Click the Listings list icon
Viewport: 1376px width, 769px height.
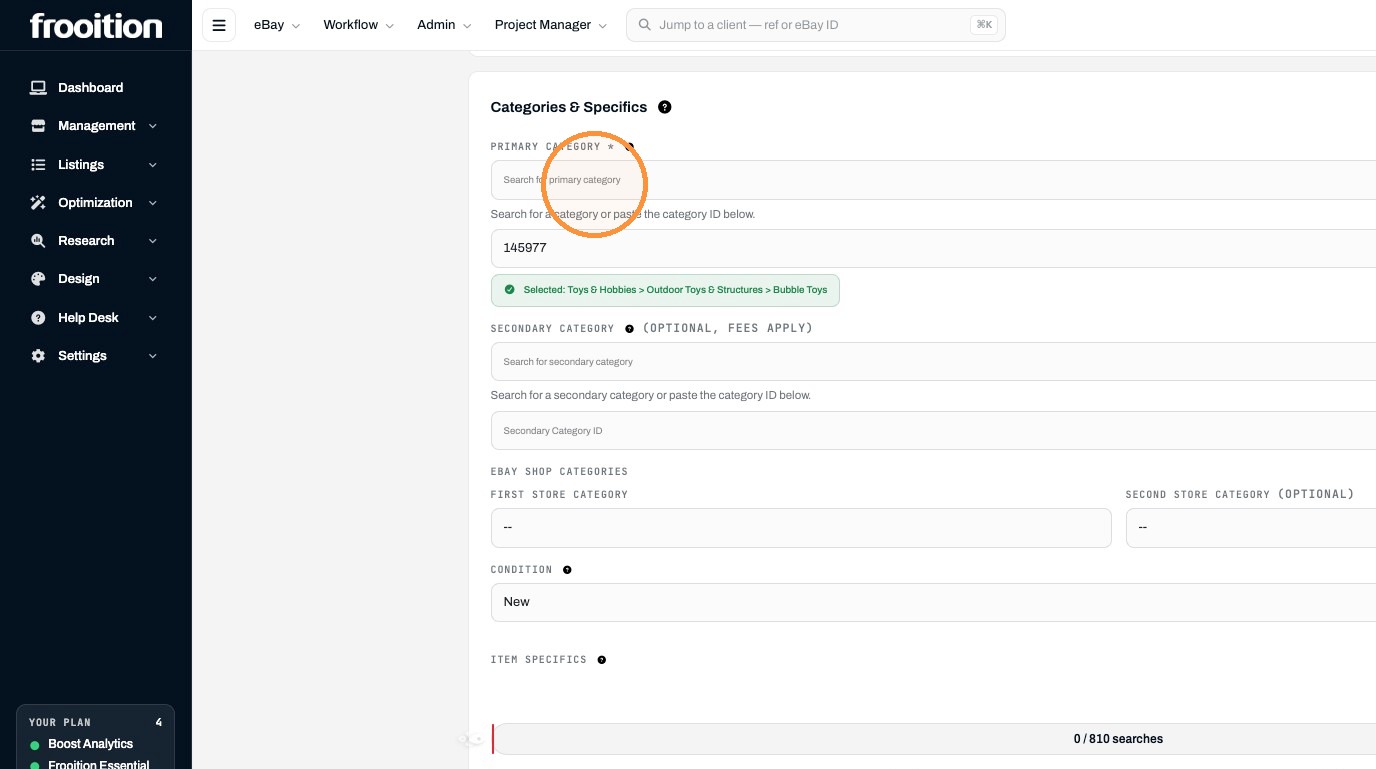38,164
